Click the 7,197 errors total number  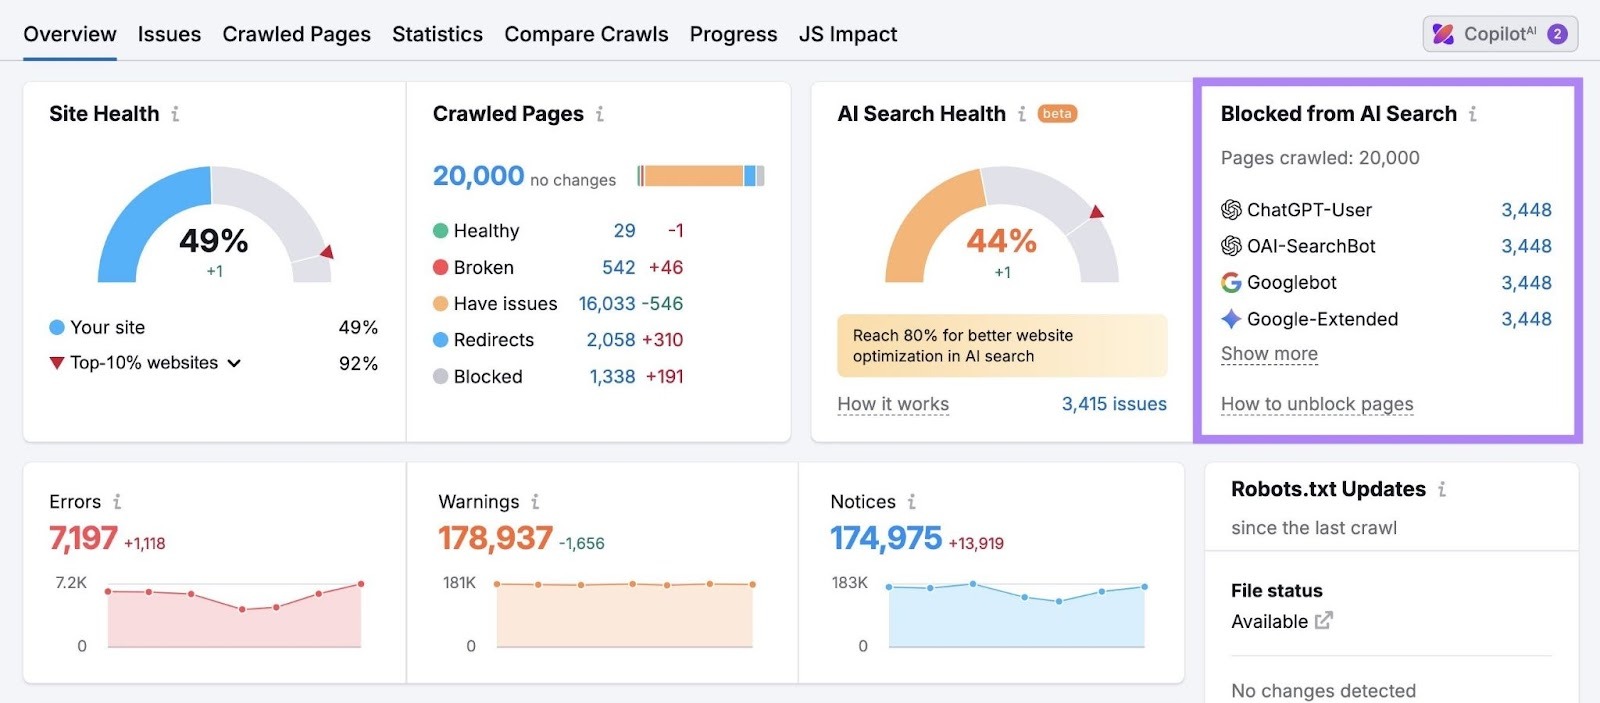[x=83, y=538]
